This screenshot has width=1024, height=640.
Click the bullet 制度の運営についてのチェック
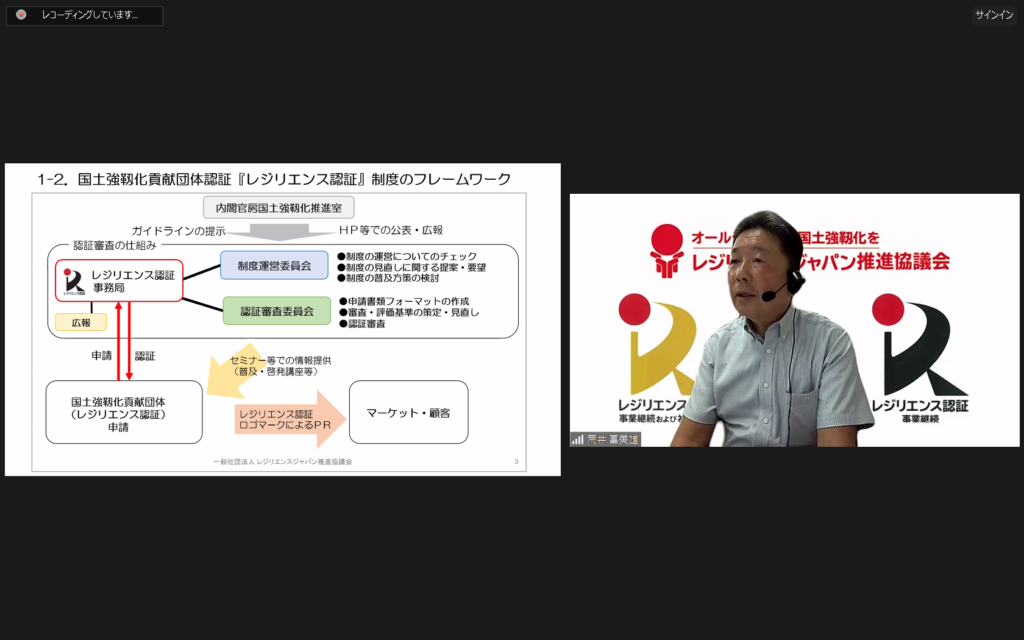tap(407, 257)
